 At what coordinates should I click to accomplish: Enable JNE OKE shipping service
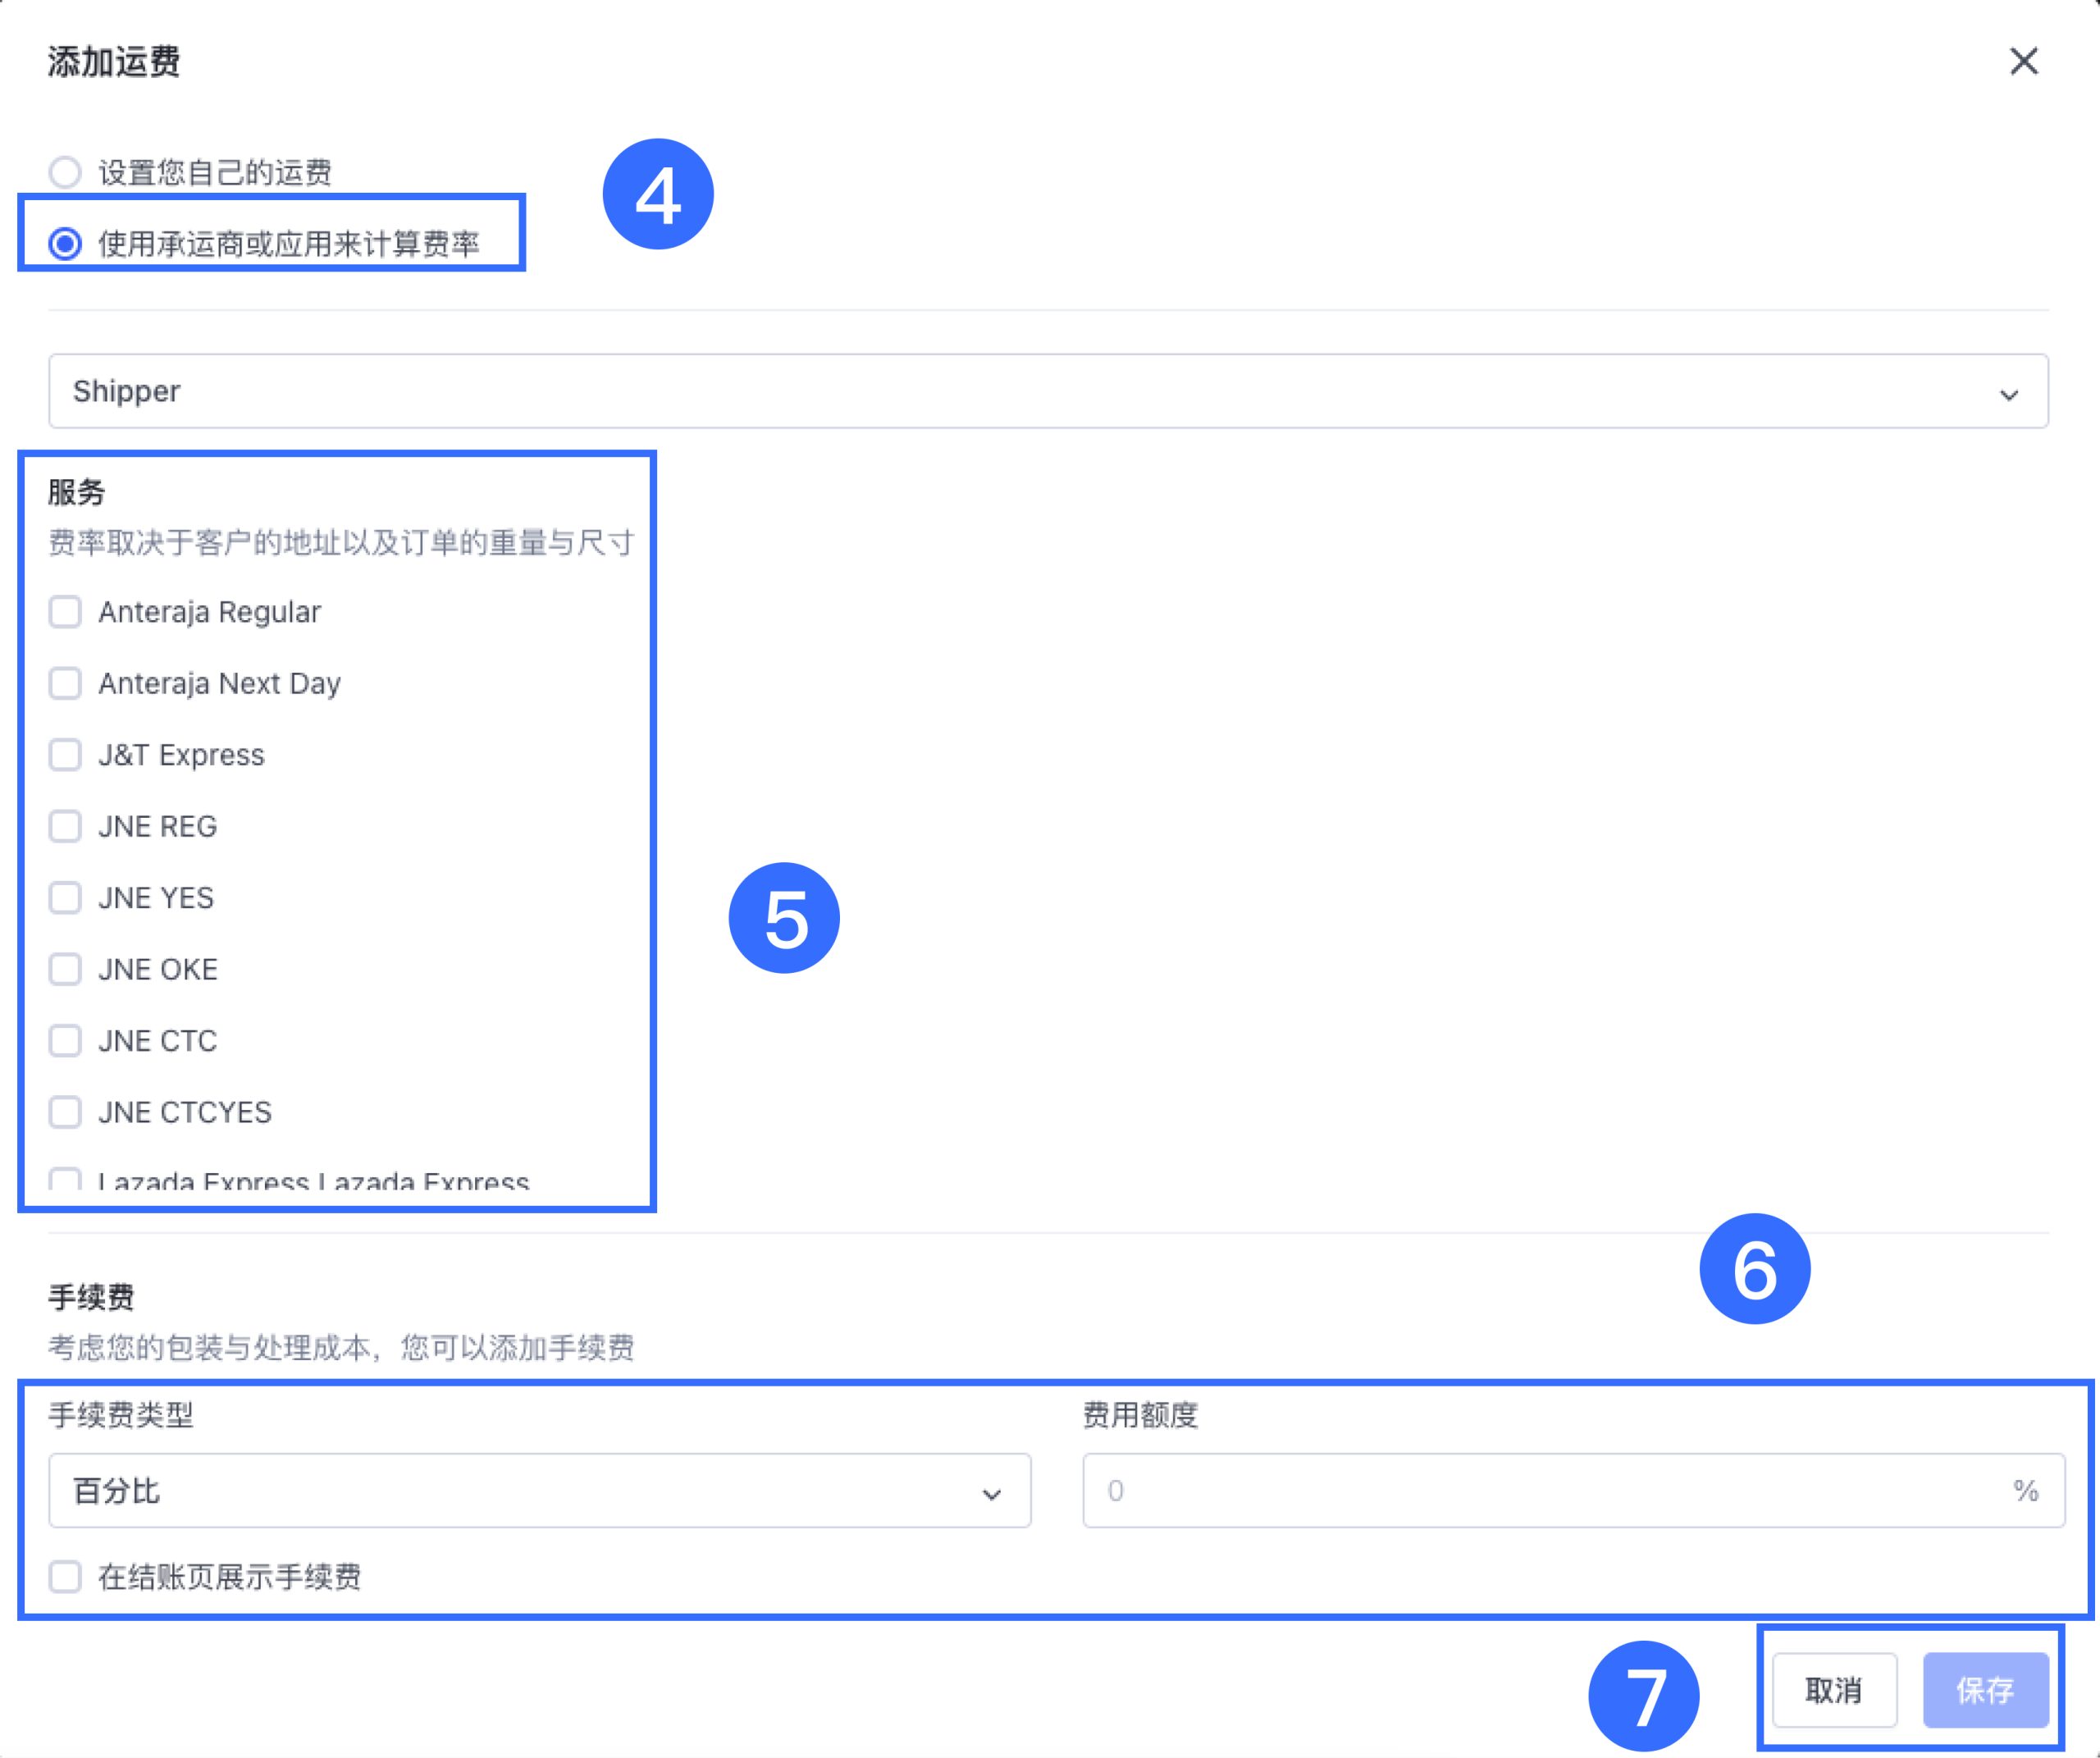point(65,969)
